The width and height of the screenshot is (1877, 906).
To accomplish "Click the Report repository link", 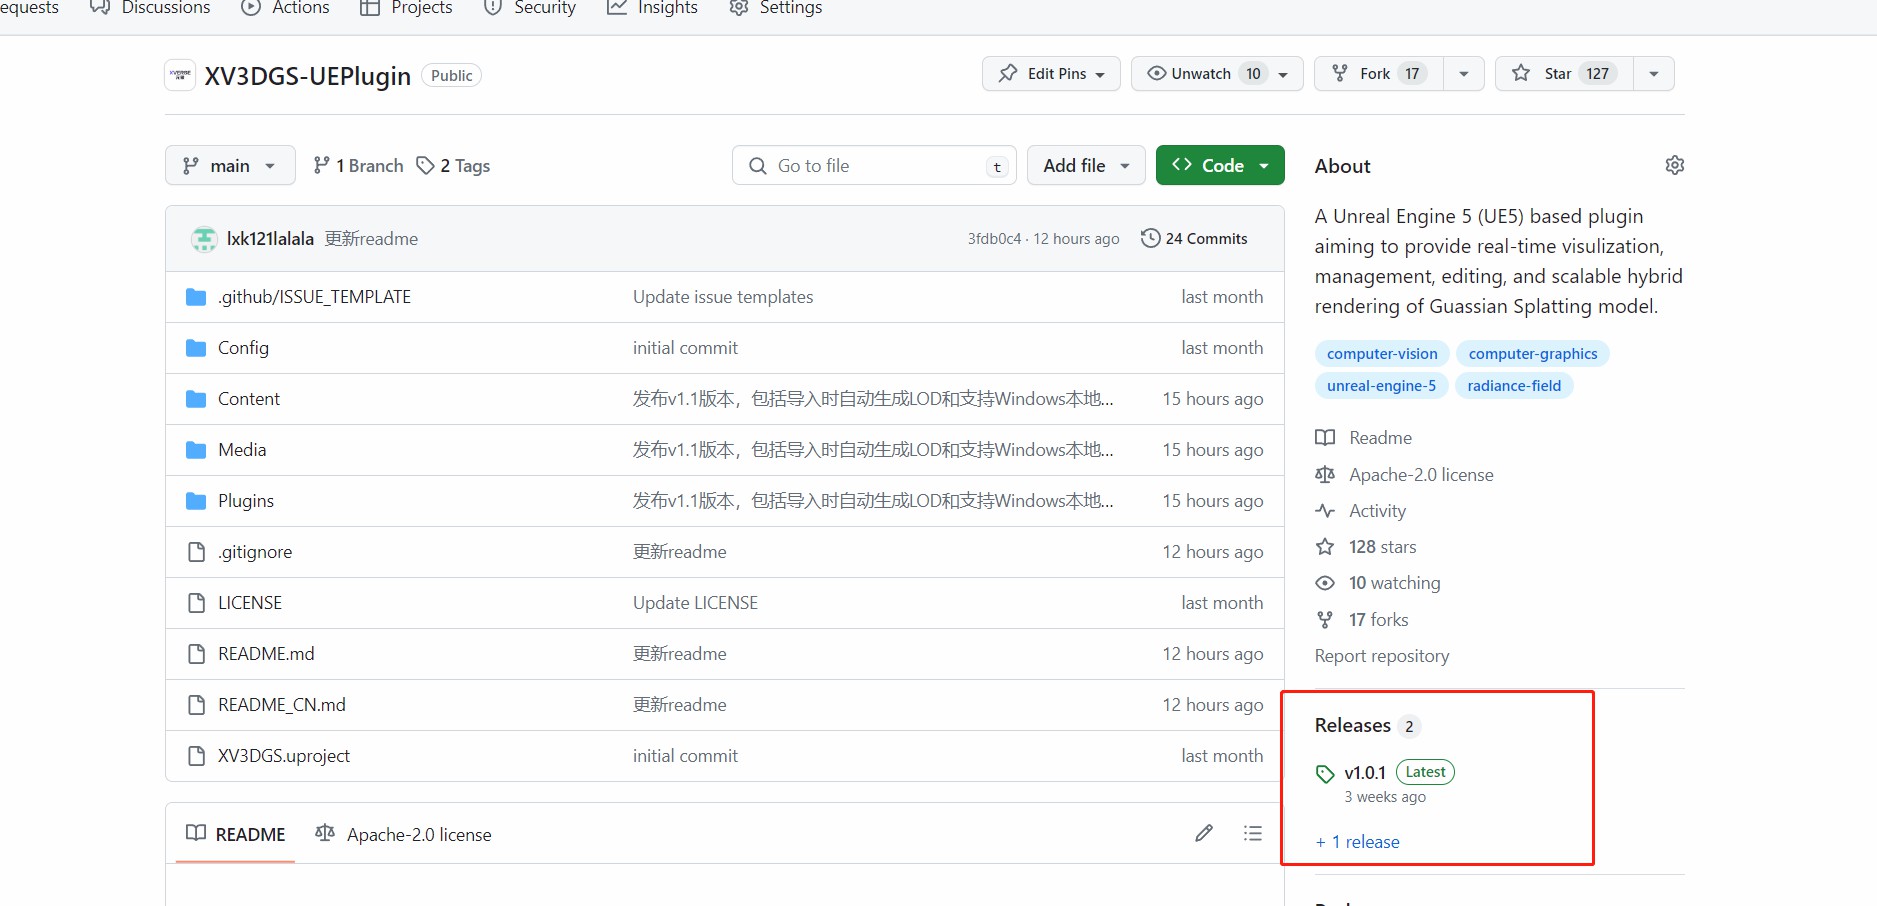I will coord(1382,656).
